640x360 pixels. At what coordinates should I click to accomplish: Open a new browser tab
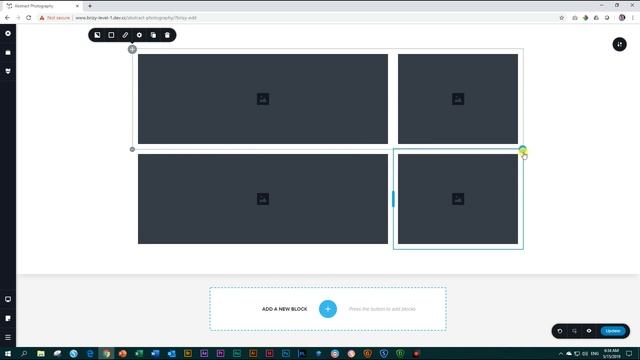tap(90, 6)
